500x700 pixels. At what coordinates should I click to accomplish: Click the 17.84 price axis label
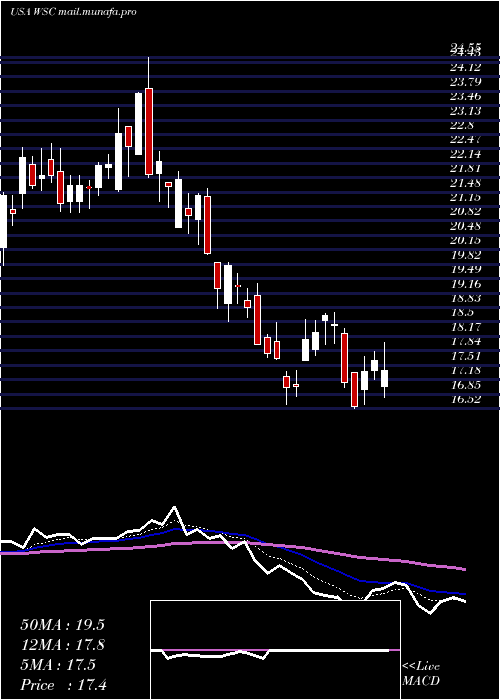click(x=465, y=341)
